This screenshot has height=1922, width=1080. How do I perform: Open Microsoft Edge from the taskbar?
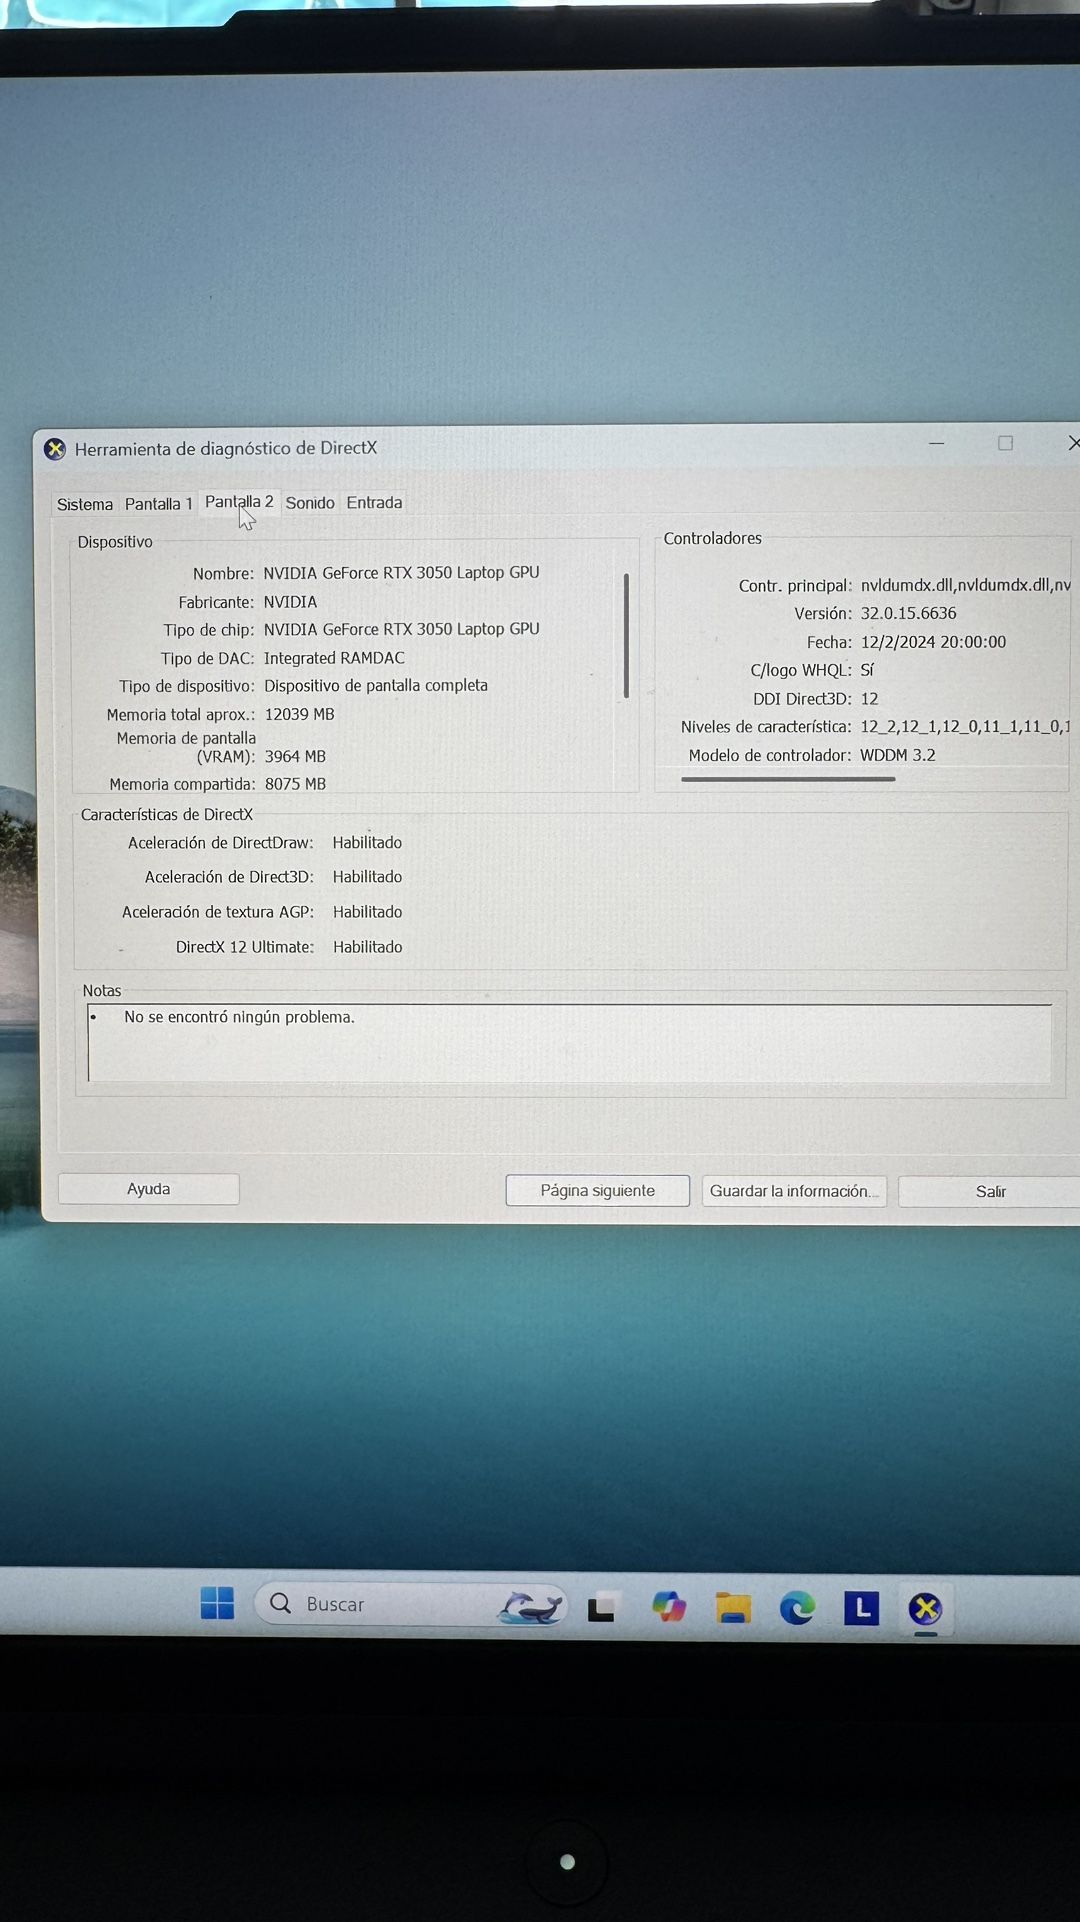coord(797,1608)
